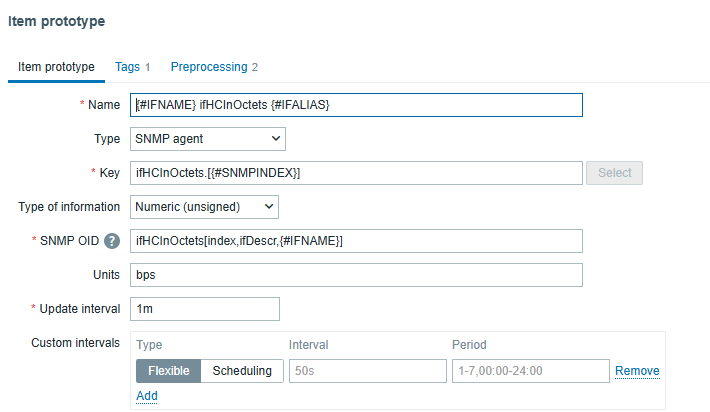Viewport: 710px width, 412px height.
Task: Click the Select button beside Key
Action: [614, 173]
